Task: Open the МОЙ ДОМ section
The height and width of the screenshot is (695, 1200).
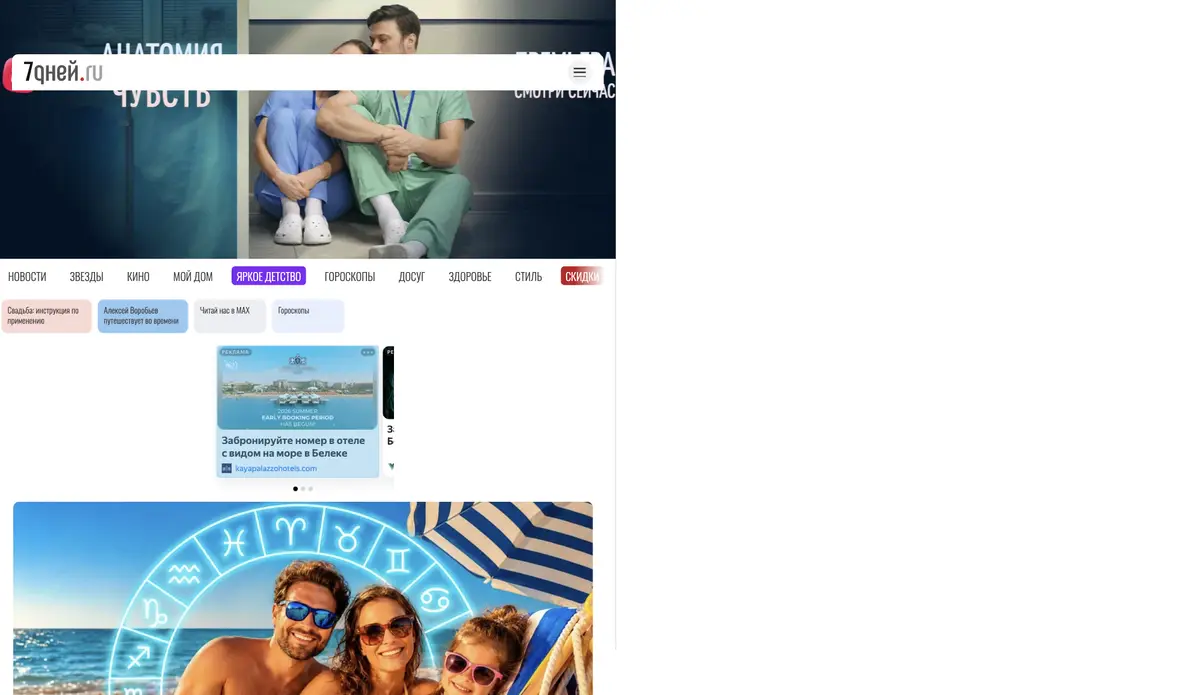Action: click(193, 276)
